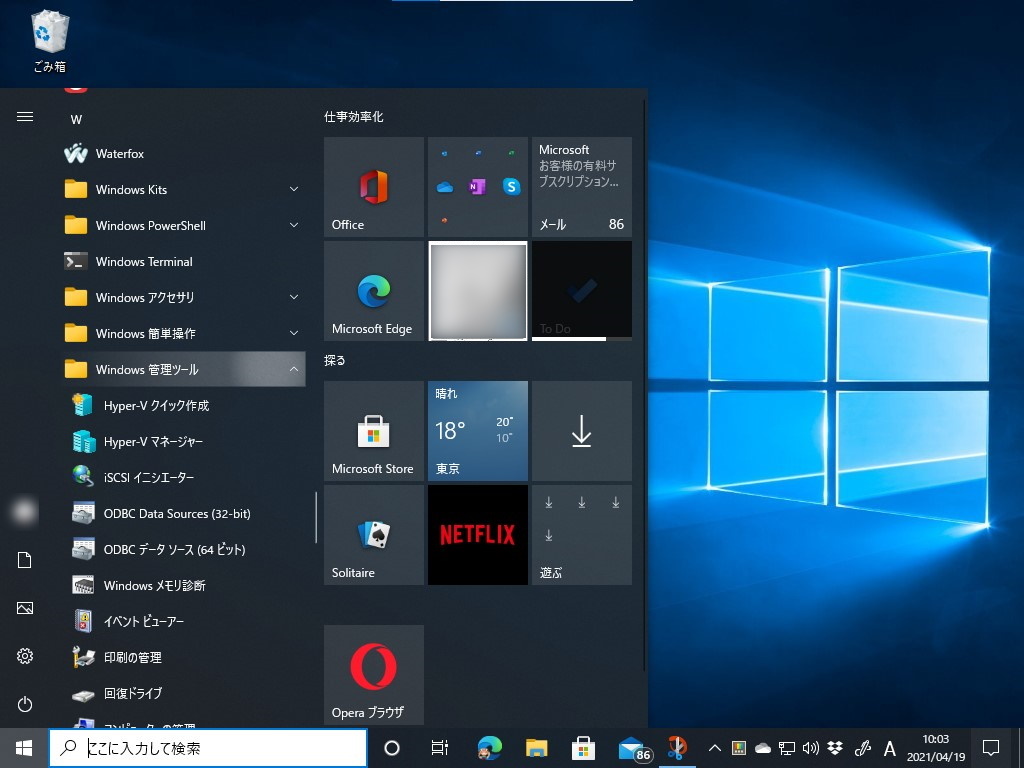Launch the Opera ブラウザ tile
1024x768 pixels.
(373, 674)
